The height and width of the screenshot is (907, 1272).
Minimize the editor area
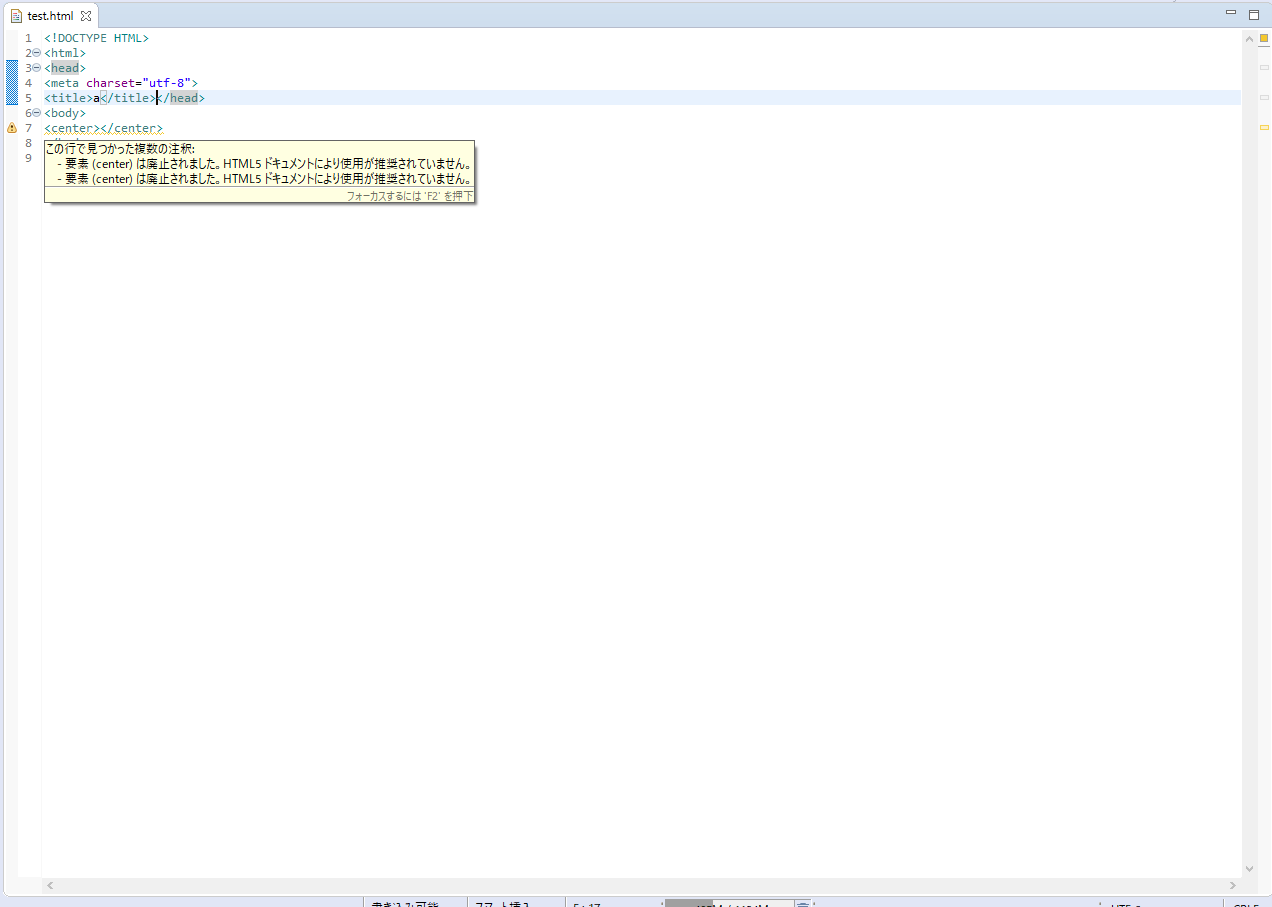coord(1231,13)
